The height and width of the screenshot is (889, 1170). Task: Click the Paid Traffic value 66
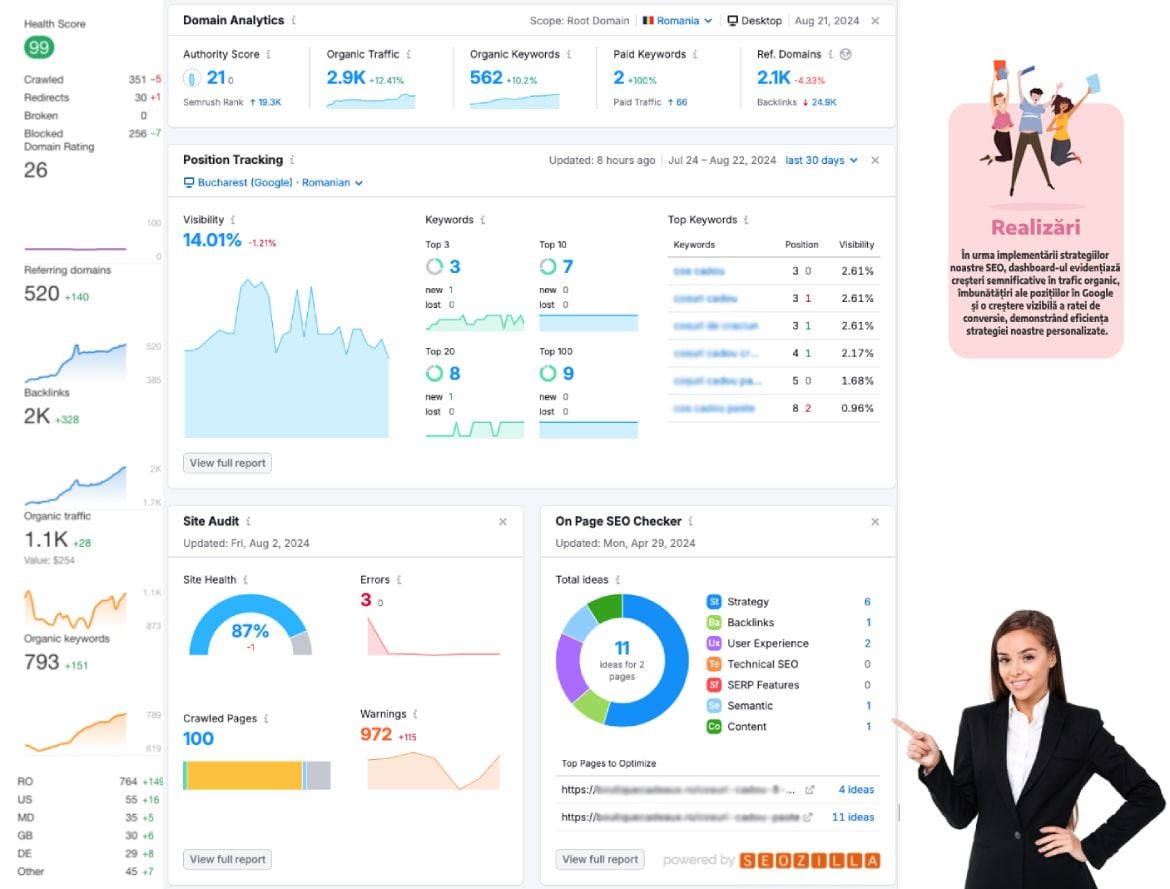click(681, 102)
